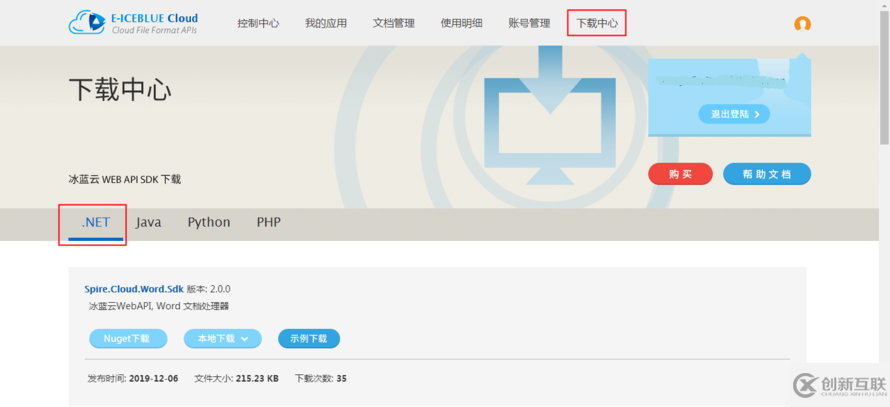Switch to the Python tab
890x407 pixels.
pos(209,223)
